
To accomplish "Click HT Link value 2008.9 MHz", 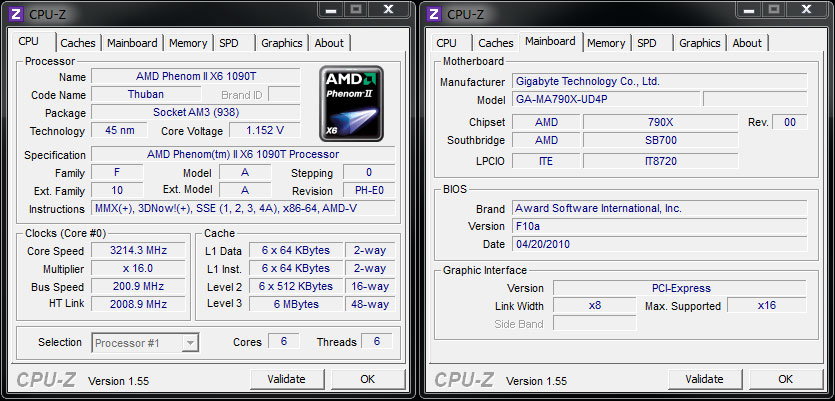I will [138, 304].
